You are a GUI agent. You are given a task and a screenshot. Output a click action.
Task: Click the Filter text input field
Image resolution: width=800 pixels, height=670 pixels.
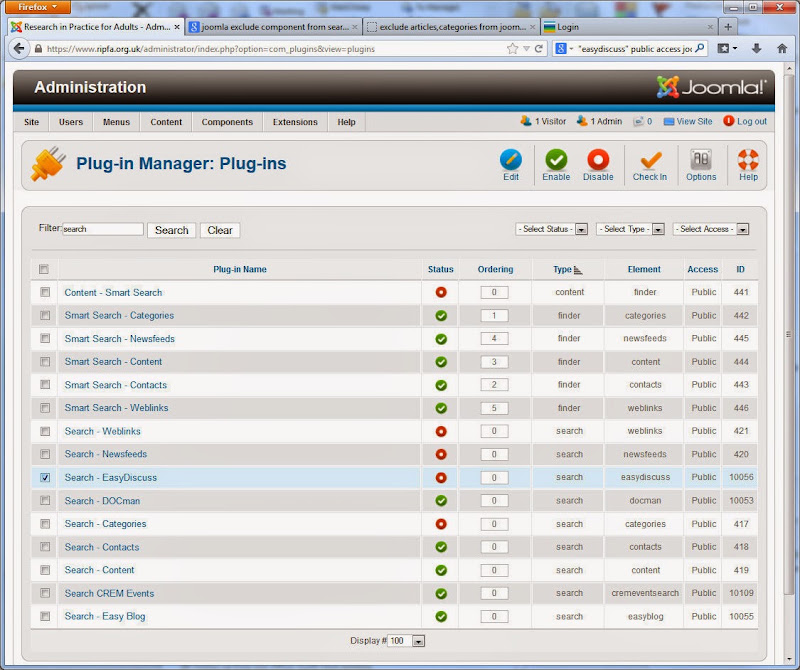pos(103,229)
